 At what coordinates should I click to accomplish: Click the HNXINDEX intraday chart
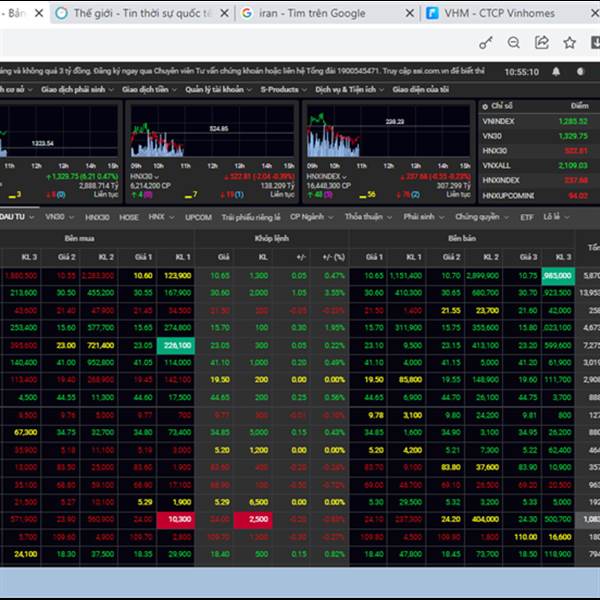click(x=388, y=131)
